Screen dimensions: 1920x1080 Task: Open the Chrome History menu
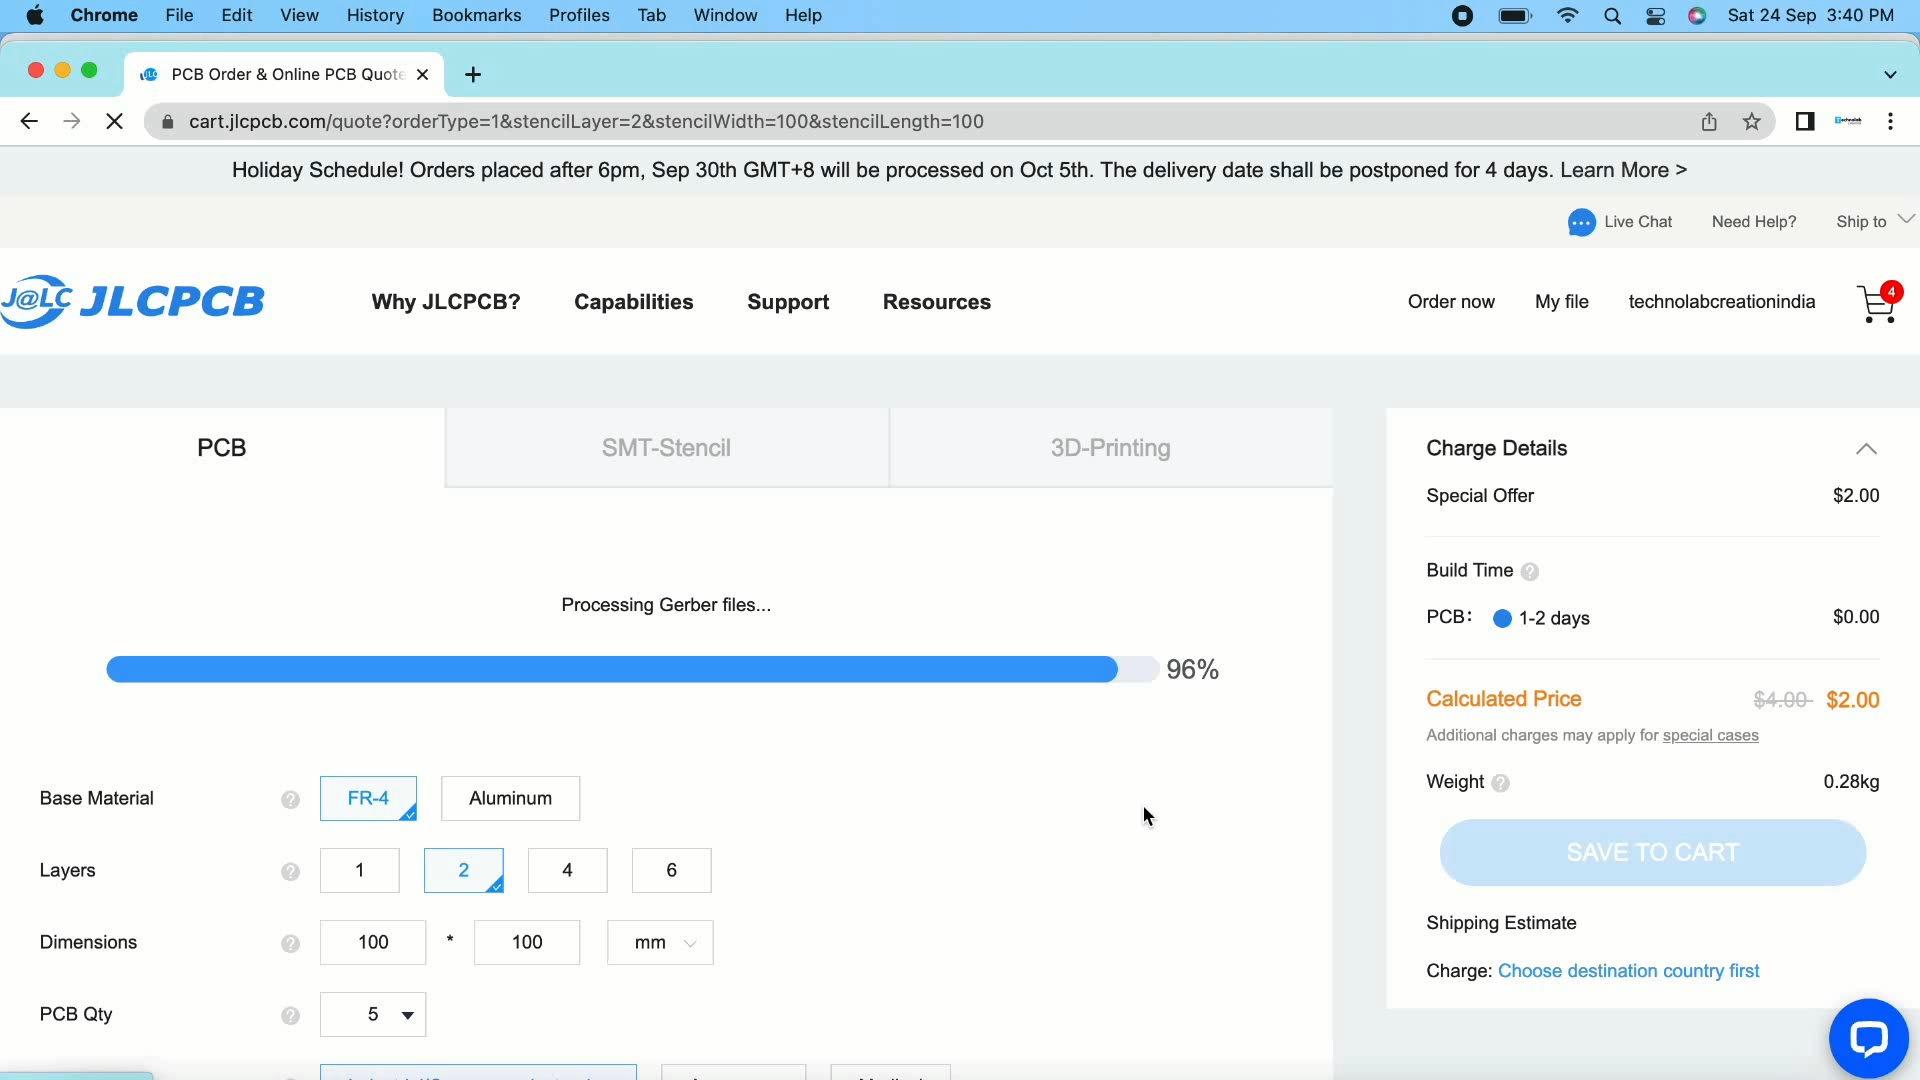[375, 16]
